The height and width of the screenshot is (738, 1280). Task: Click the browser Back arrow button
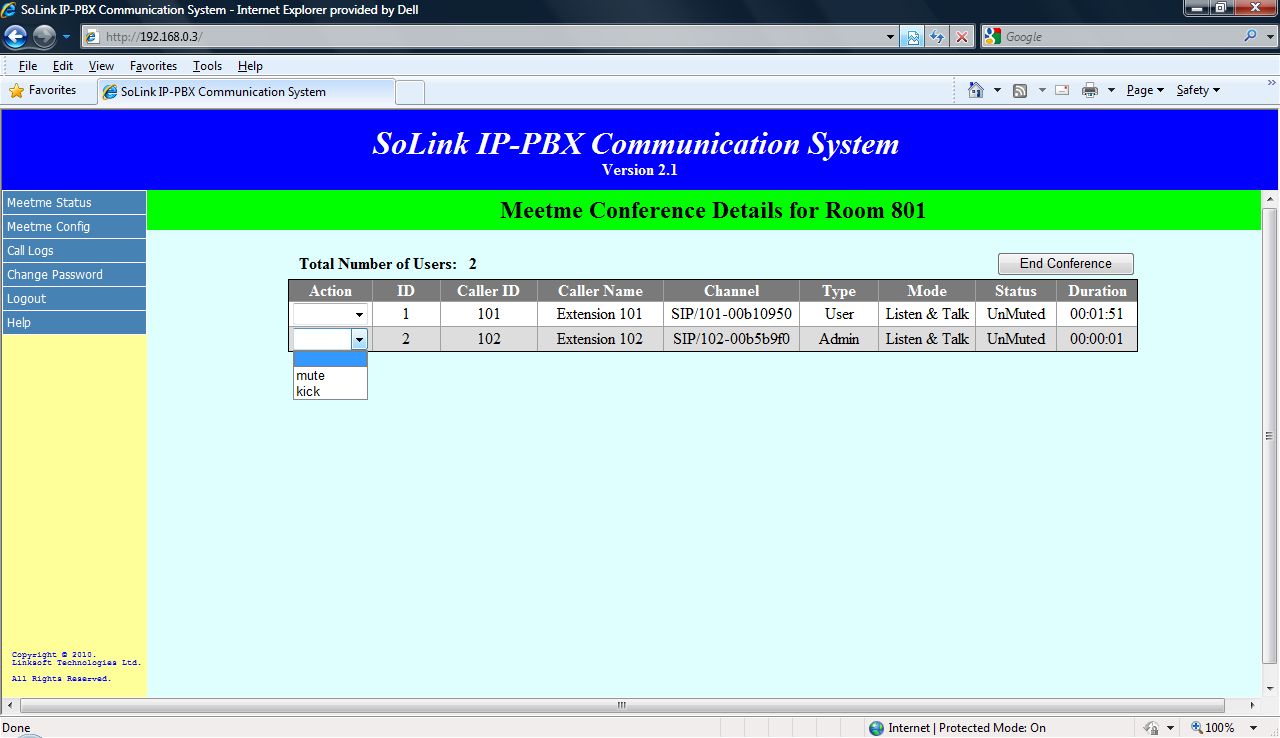coord(16,37)
